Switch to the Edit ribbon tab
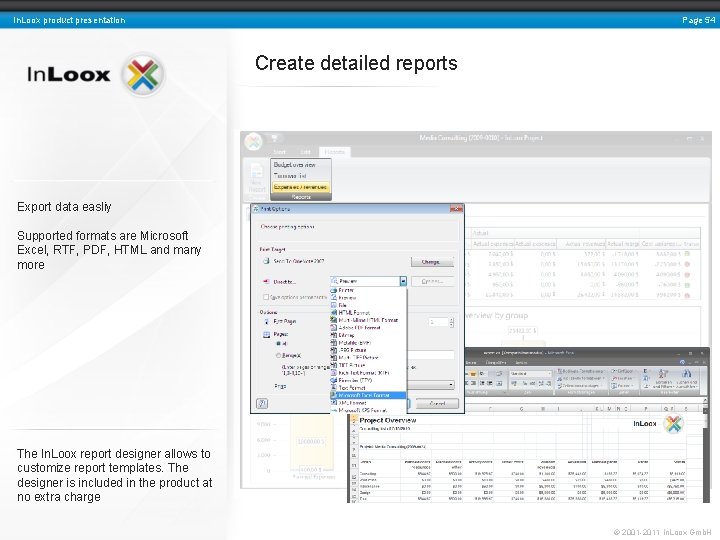This screenshot has height=540, width=720. coord(305,152)
